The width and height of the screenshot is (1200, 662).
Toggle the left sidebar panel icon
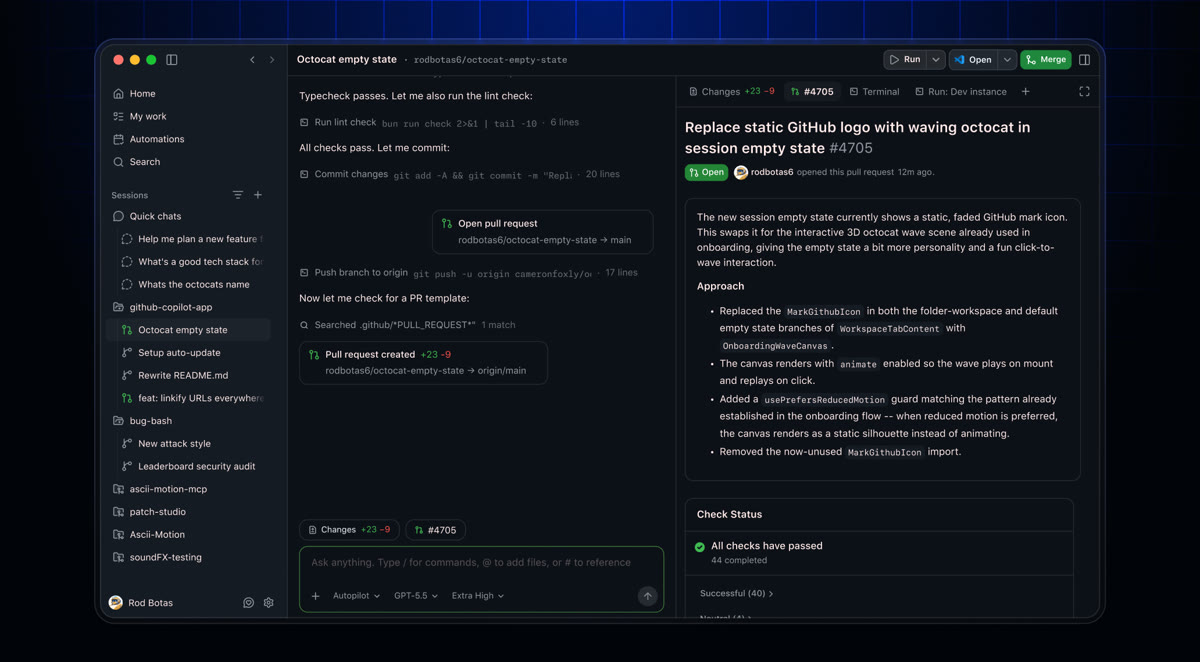pyautogui.click(x=172, y=60)
